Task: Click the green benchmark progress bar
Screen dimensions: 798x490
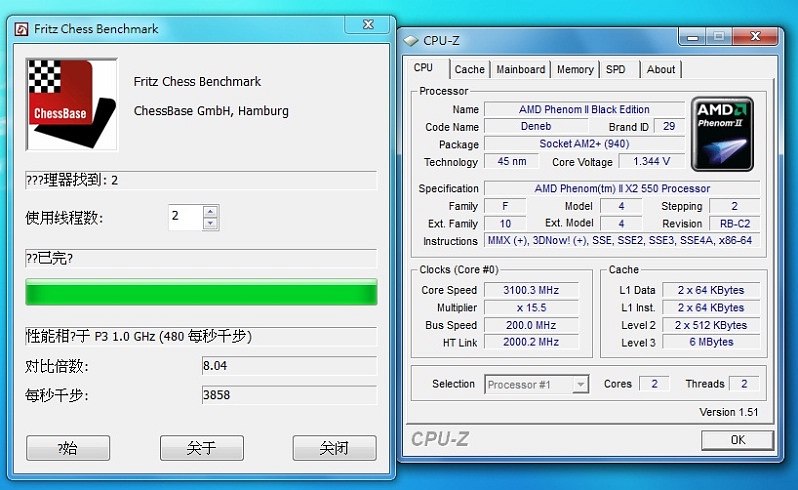Action: pyautogui.click(x=202, y=292)
